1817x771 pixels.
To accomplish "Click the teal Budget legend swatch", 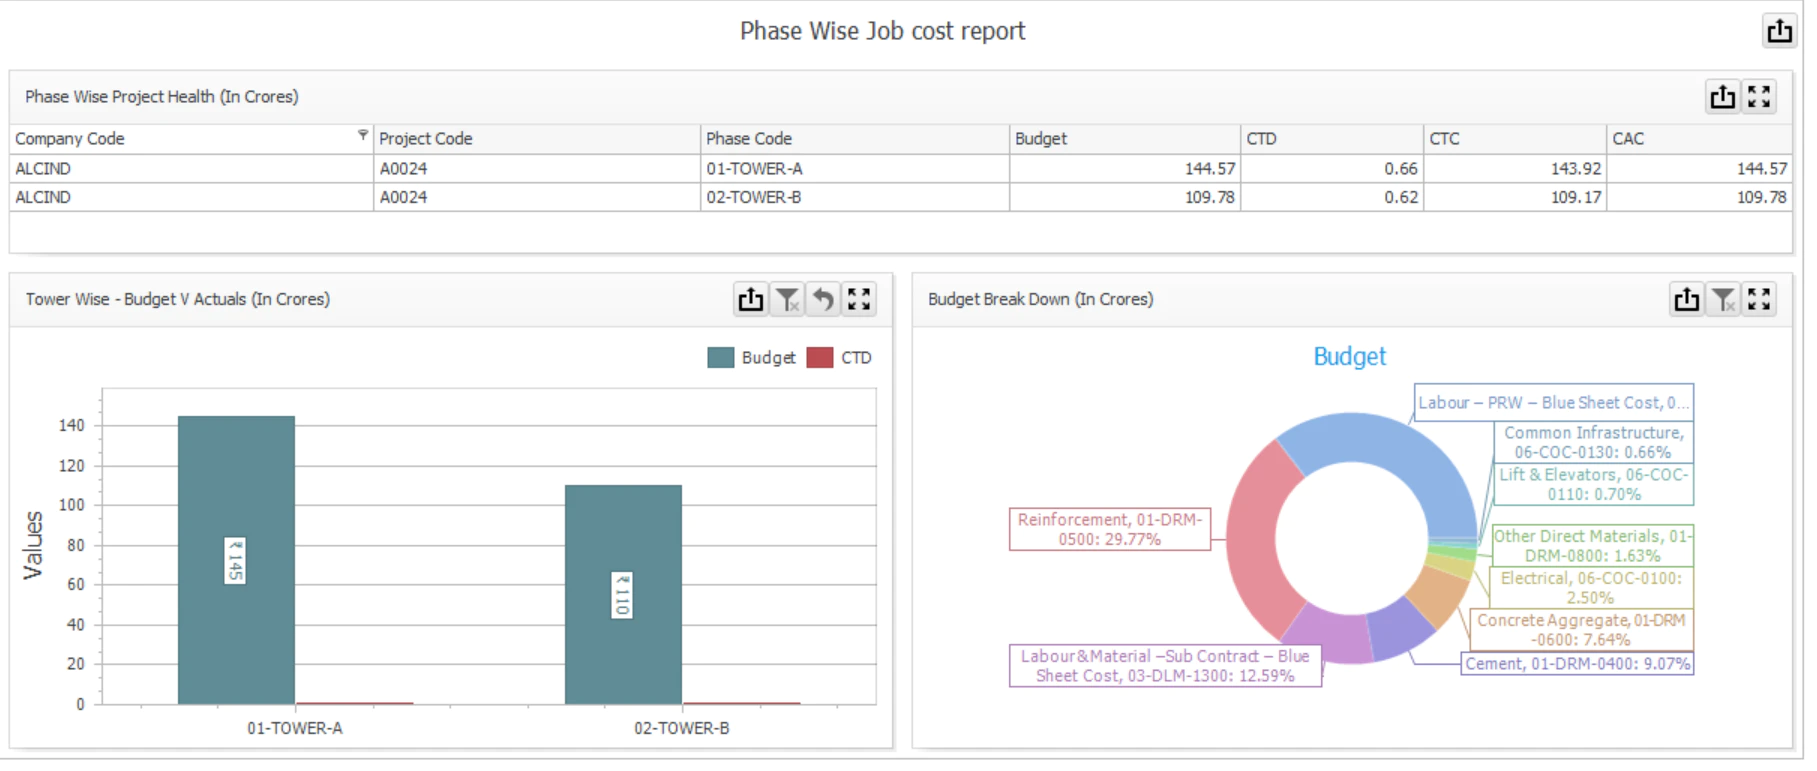I will (720, 358).
